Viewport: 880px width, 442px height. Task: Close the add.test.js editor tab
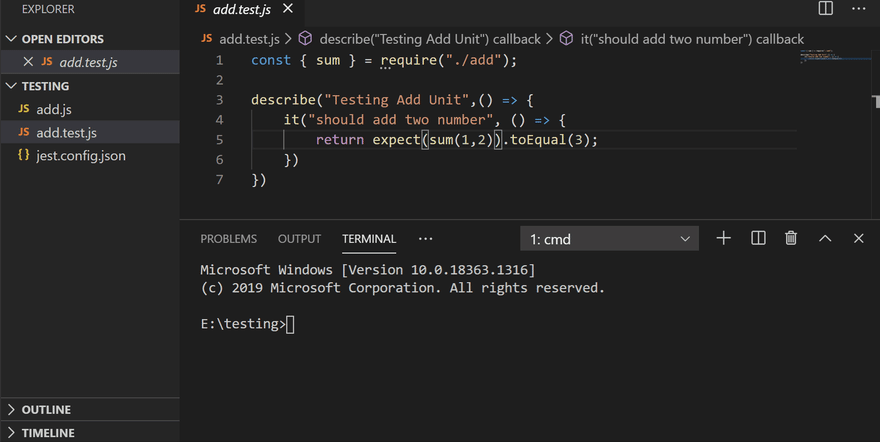tap(288, 8)
